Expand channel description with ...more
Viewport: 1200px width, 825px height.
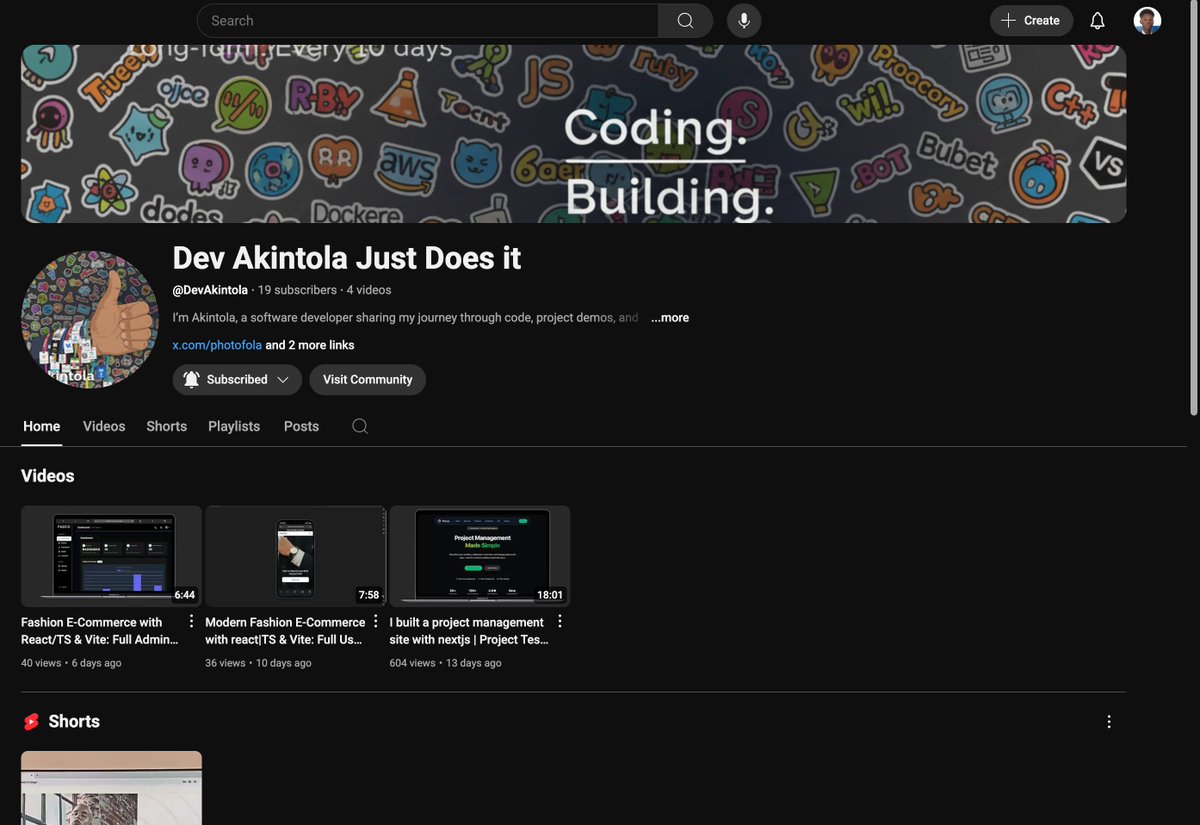point(670,318)
